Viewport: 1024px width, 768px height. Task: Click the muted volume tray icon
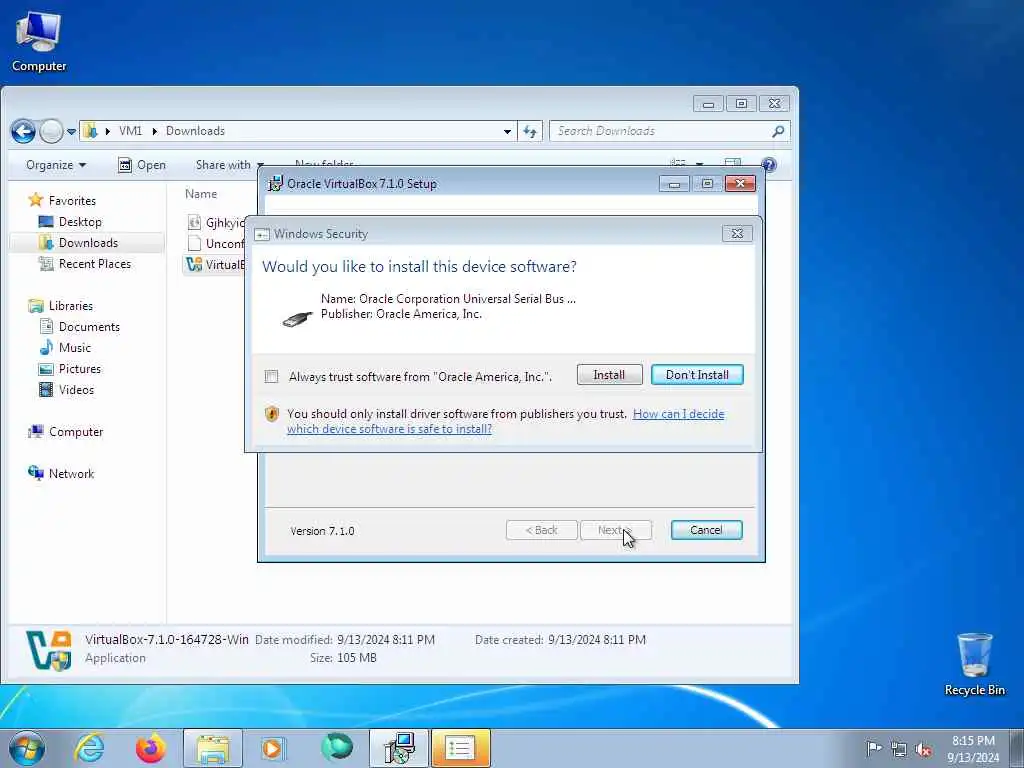(x=923, y=750)
